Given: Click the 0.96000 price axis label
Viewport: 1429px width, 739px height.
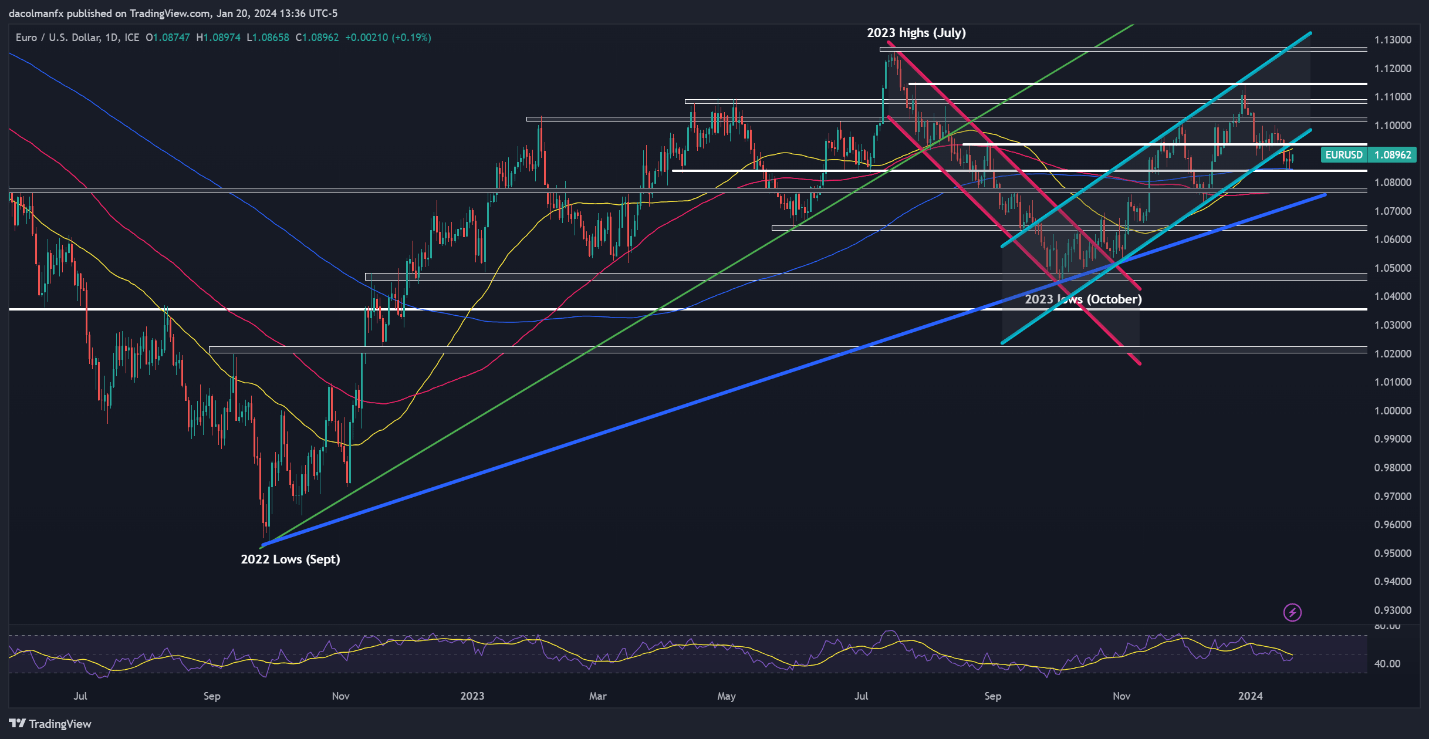Looking at the screenshot, I should pyautogui.click(x=1391, y=525).
